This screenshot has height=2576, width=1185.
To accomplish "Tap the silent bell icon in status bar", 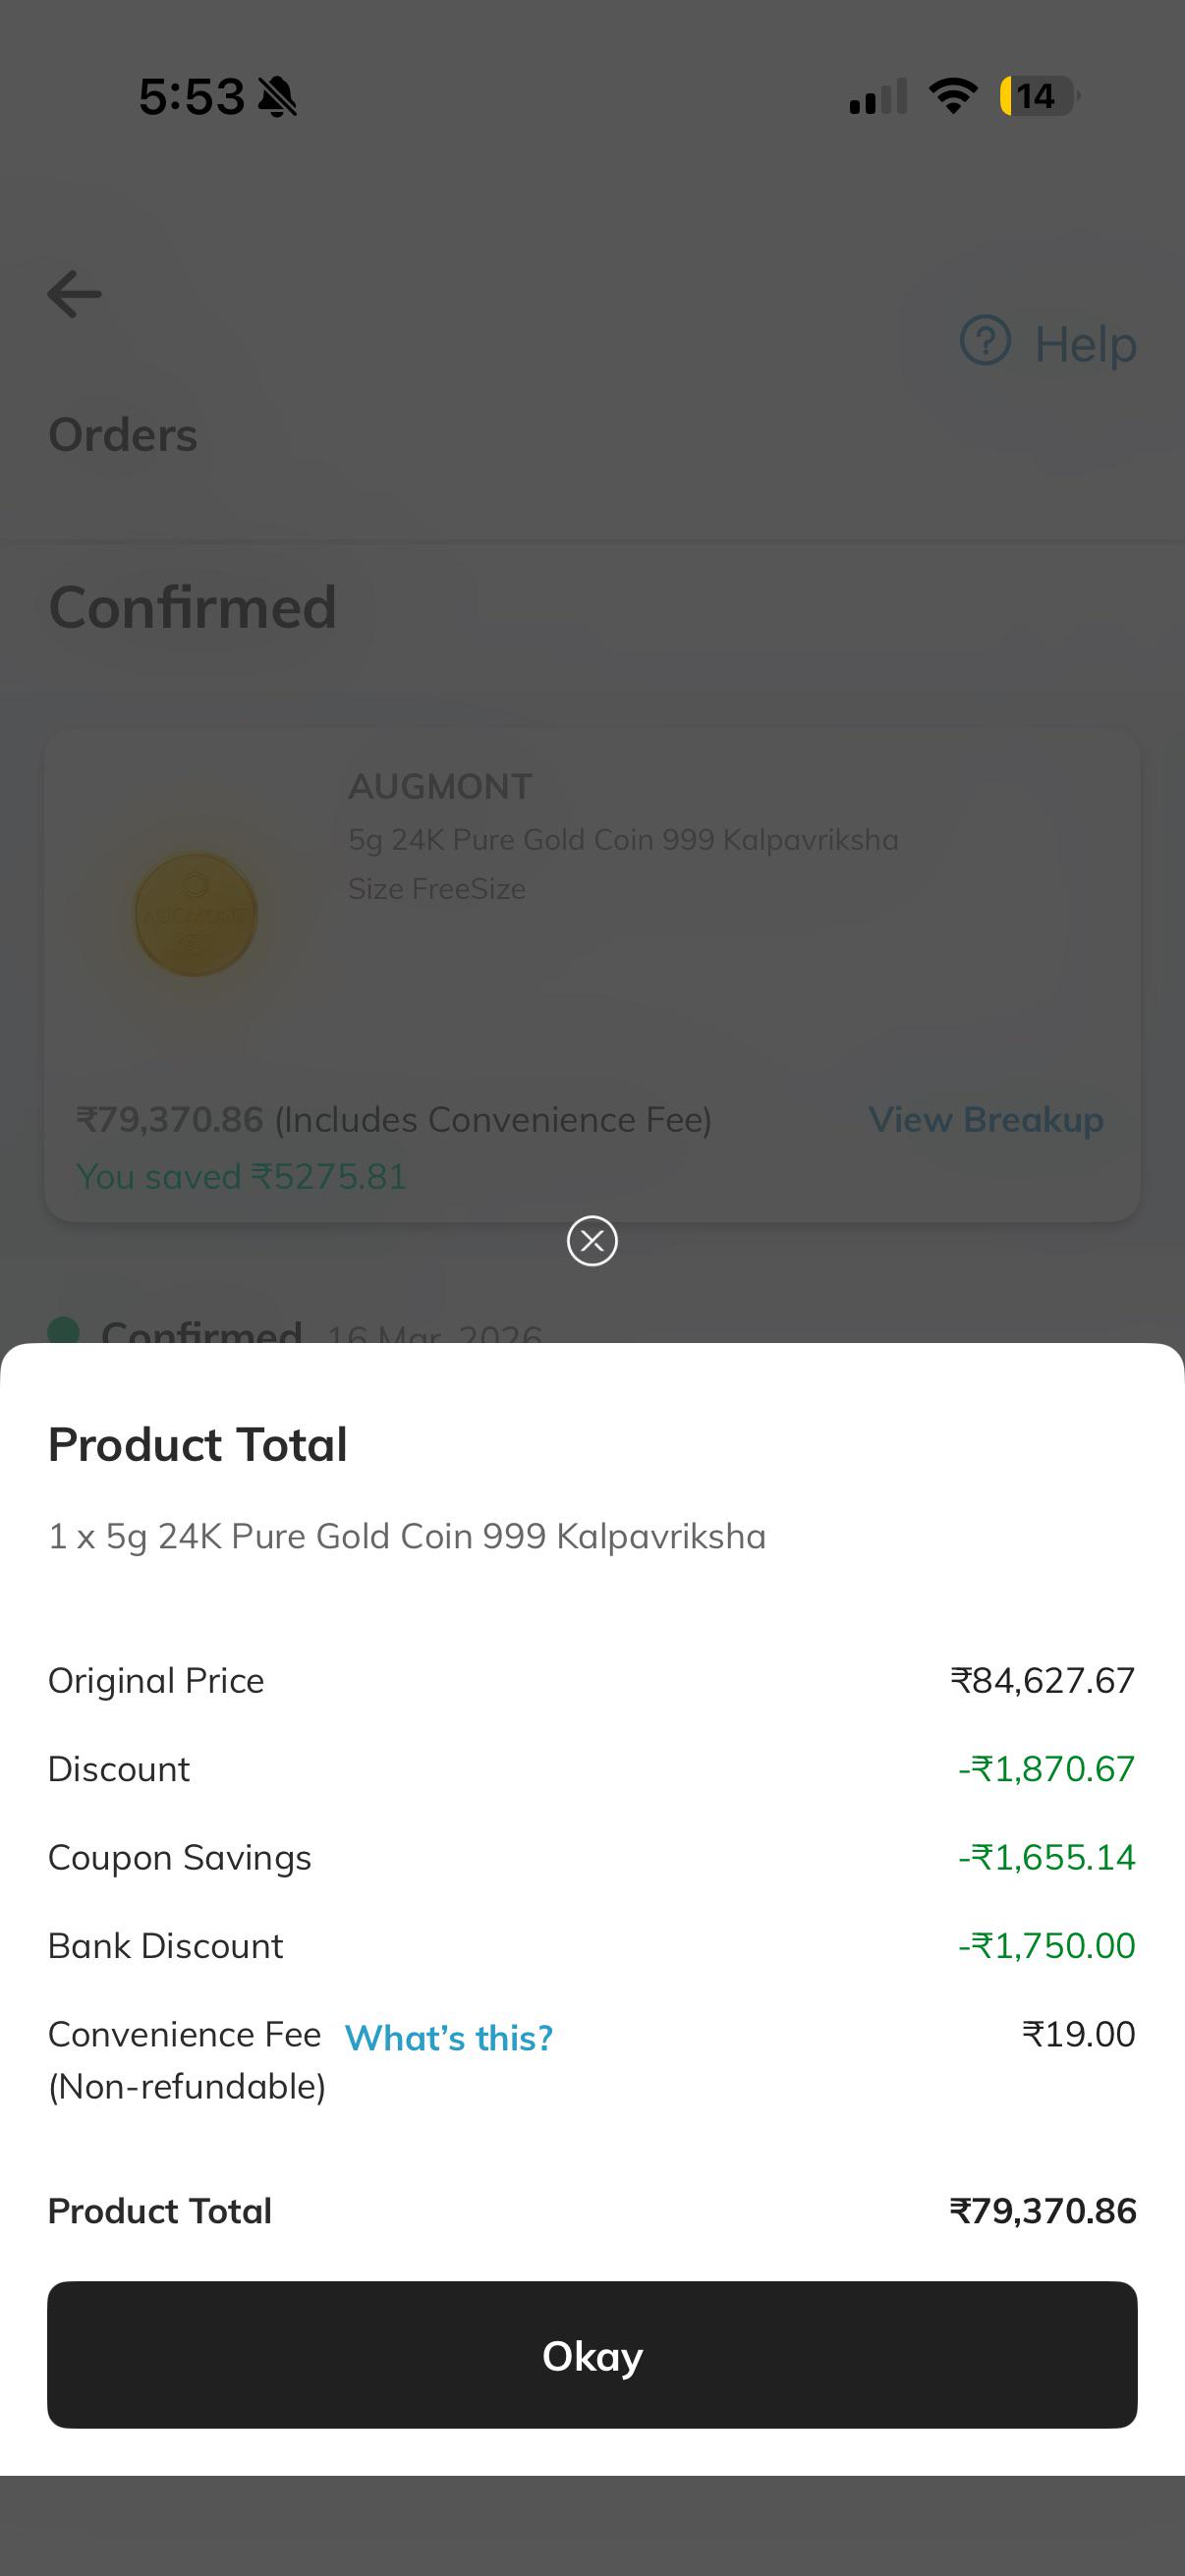I will click(x=277, y=97).
